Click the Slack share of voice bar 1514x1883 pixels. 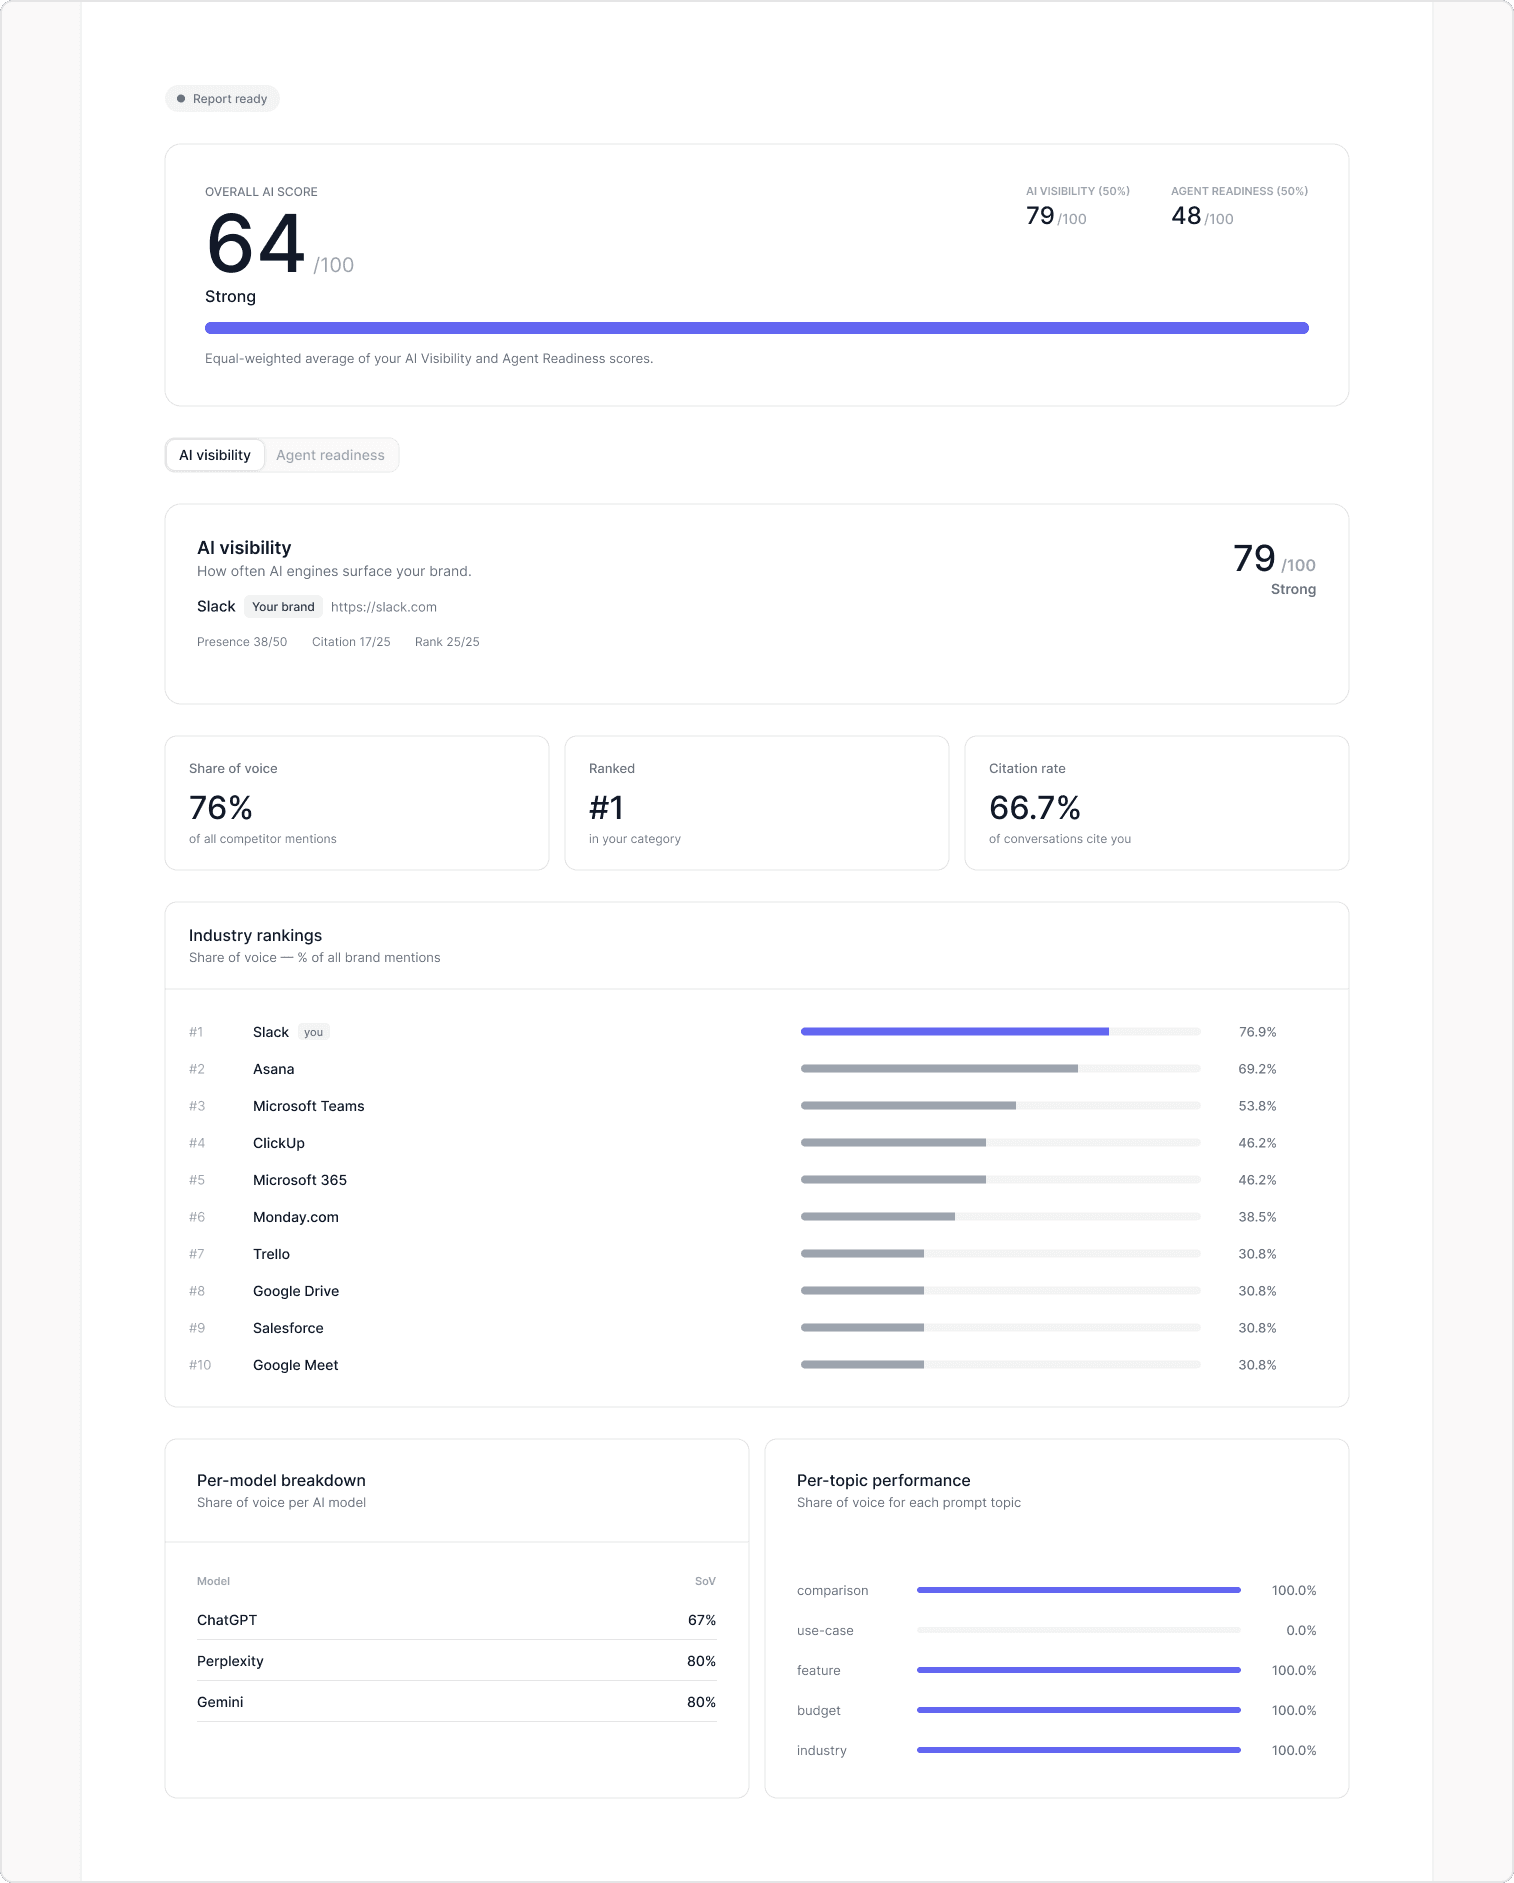(1000, 1031)
